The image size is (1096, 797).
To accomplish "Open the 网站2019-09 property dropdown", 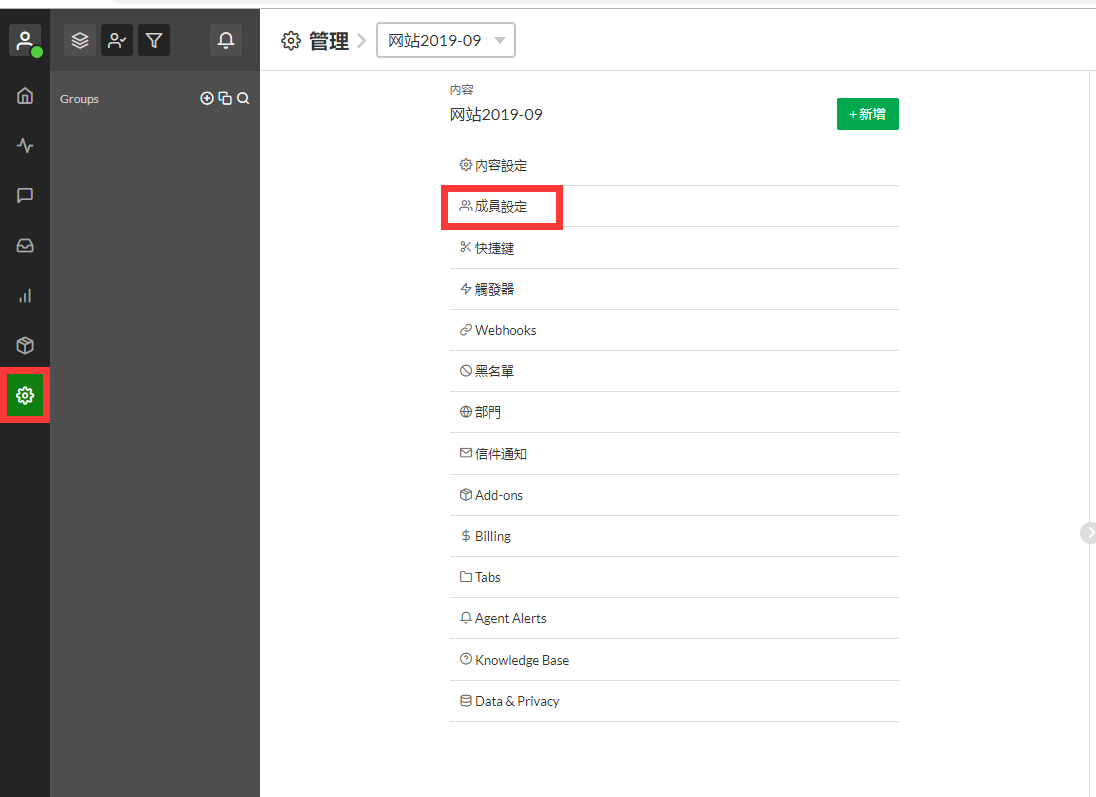I will [x=446, y=41].
